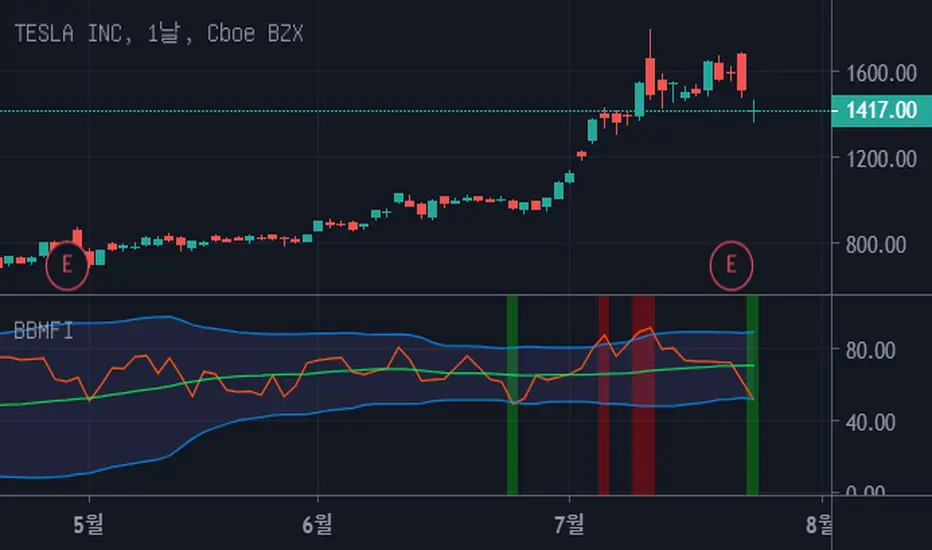Viewport: 932px width, 550px height.
Task: Click the 40.00 indicator axis label
Action: [870, 422]
